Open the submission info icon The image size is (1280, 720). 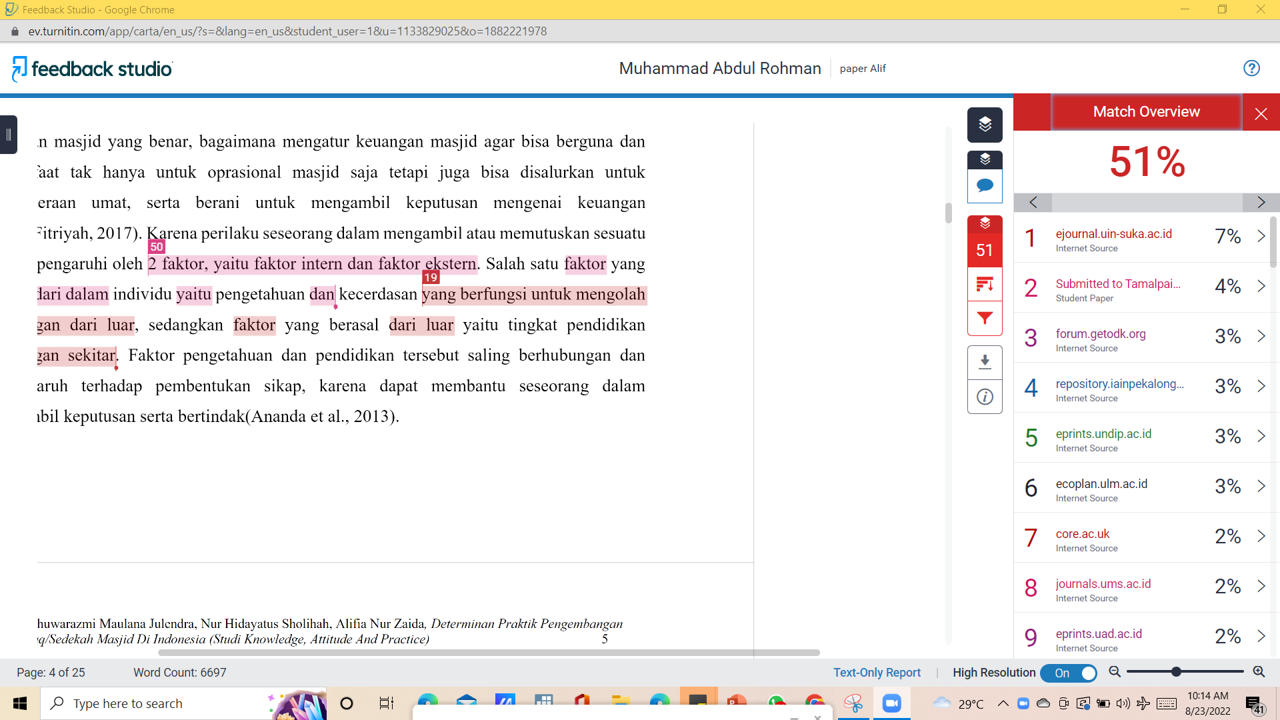984,397
